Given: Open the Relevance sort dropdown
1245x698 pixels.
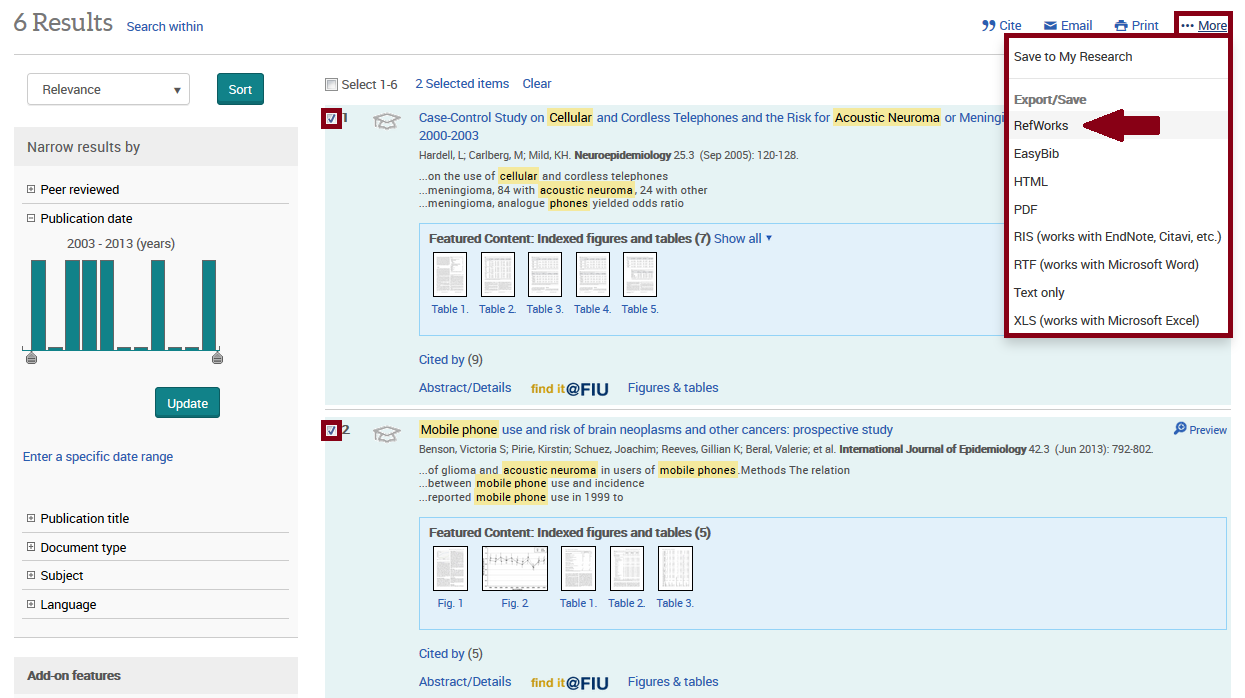Looking at the screenshot, I should [x=108, y=89].
